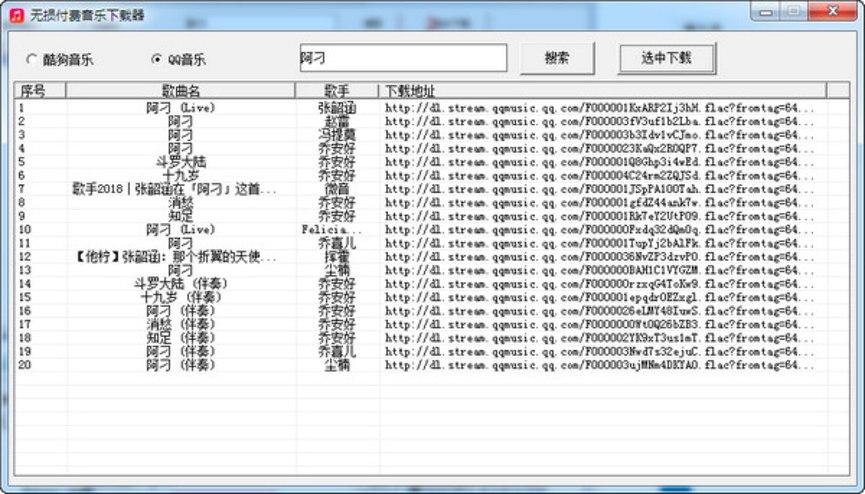
Task: Select row 3 singer 冯提莫
Action: 337,135
